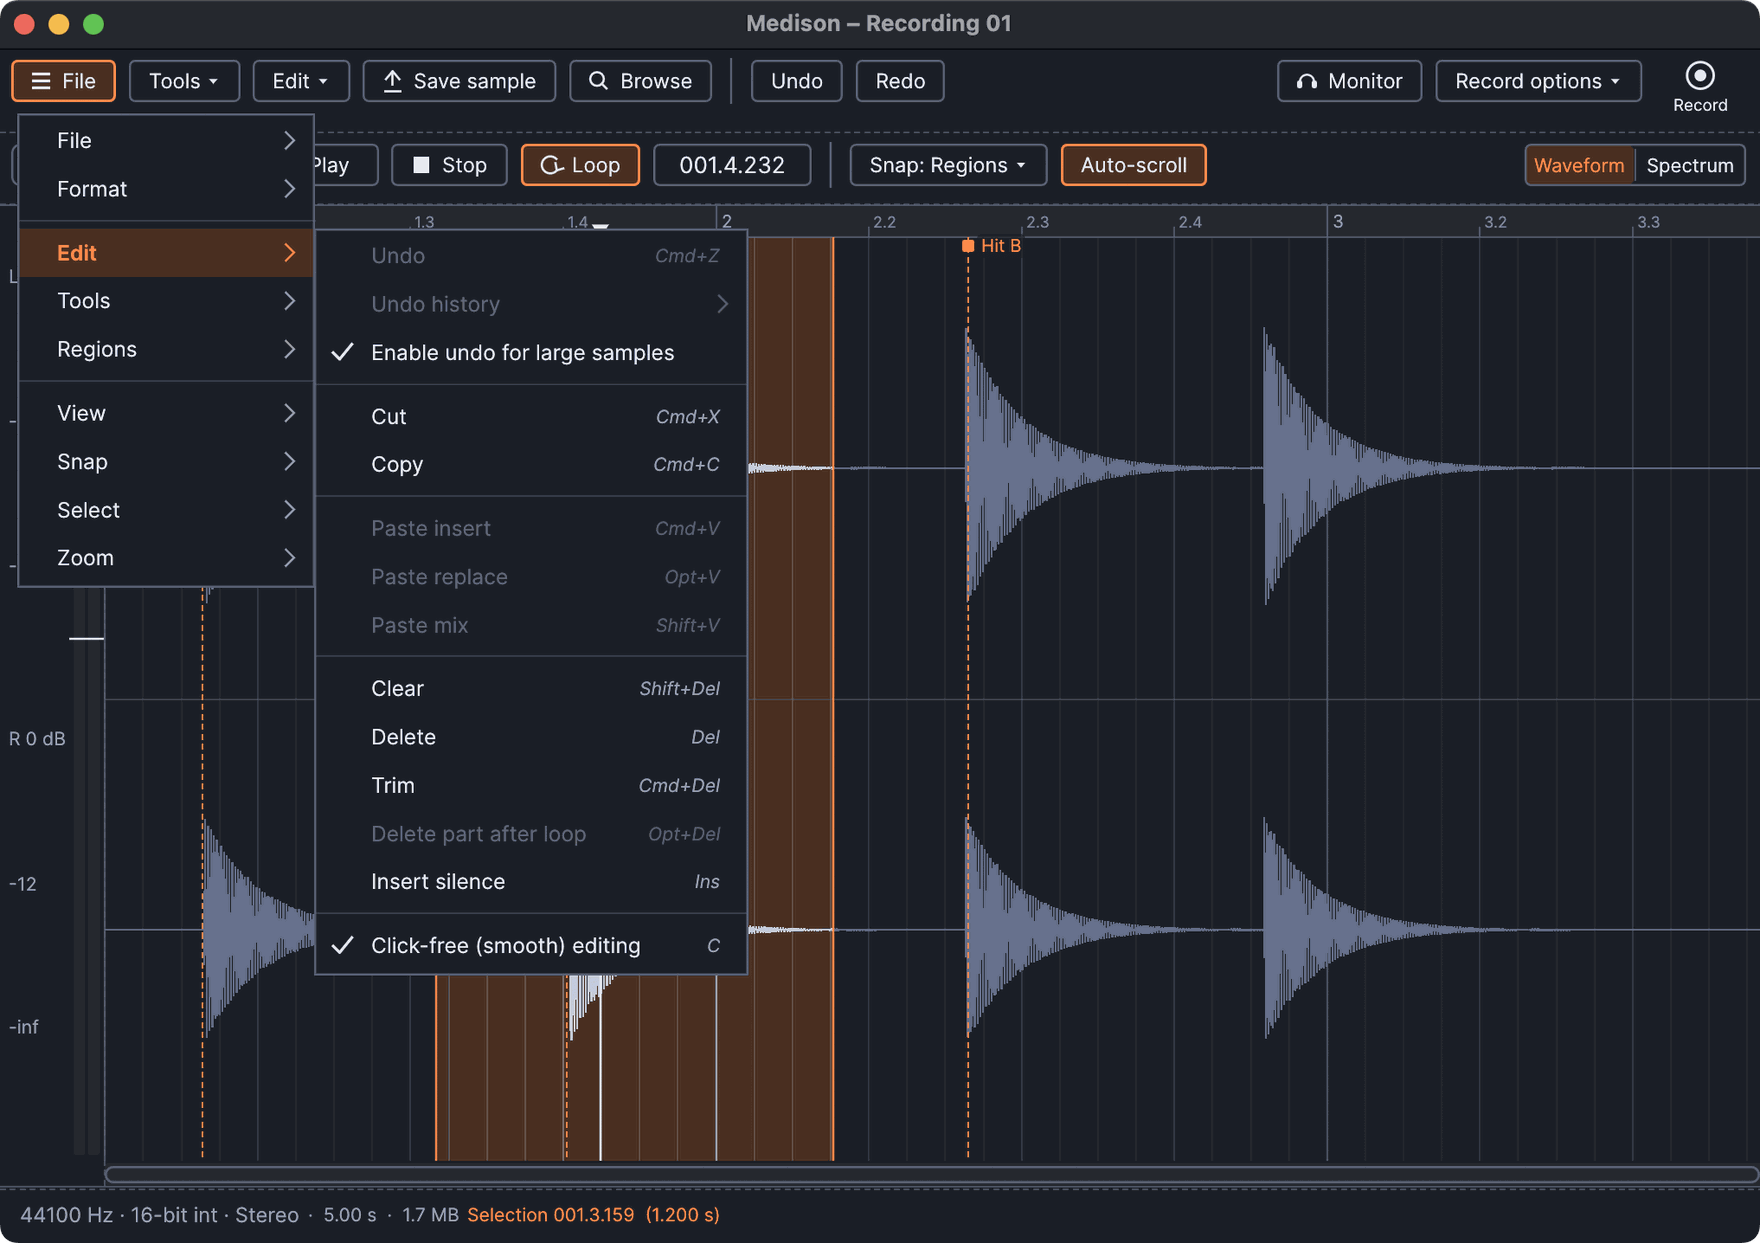Click the timeline ruler at bar 3
This screenshot has width=1760, height=1243.
click(x=1337, y=221)
